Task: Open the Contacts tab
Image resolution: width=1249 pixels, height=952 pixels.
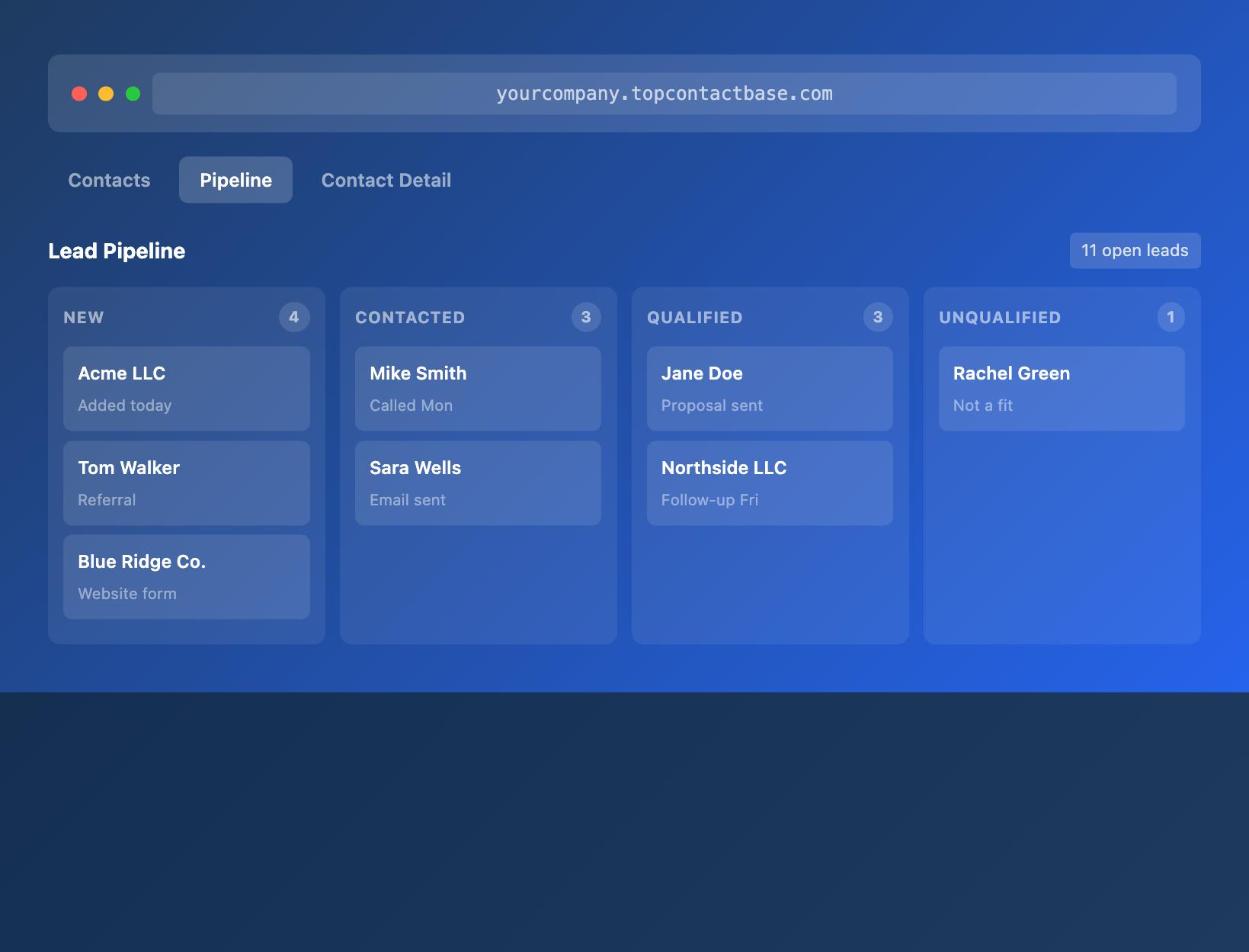Action: [x=109, y=180]
